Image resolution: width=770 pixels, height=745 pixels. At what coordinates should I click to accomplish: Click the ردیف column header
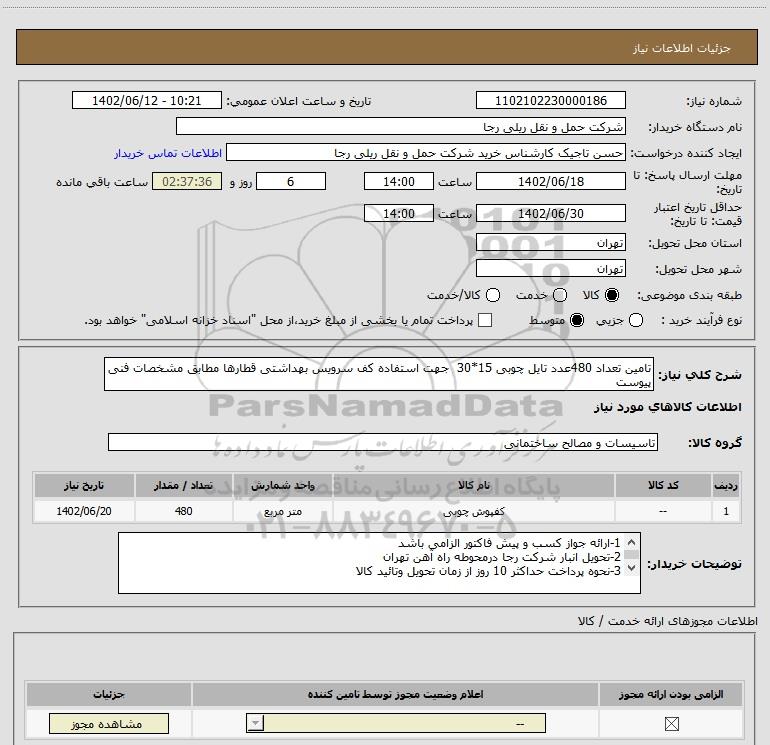click(726, 485)
